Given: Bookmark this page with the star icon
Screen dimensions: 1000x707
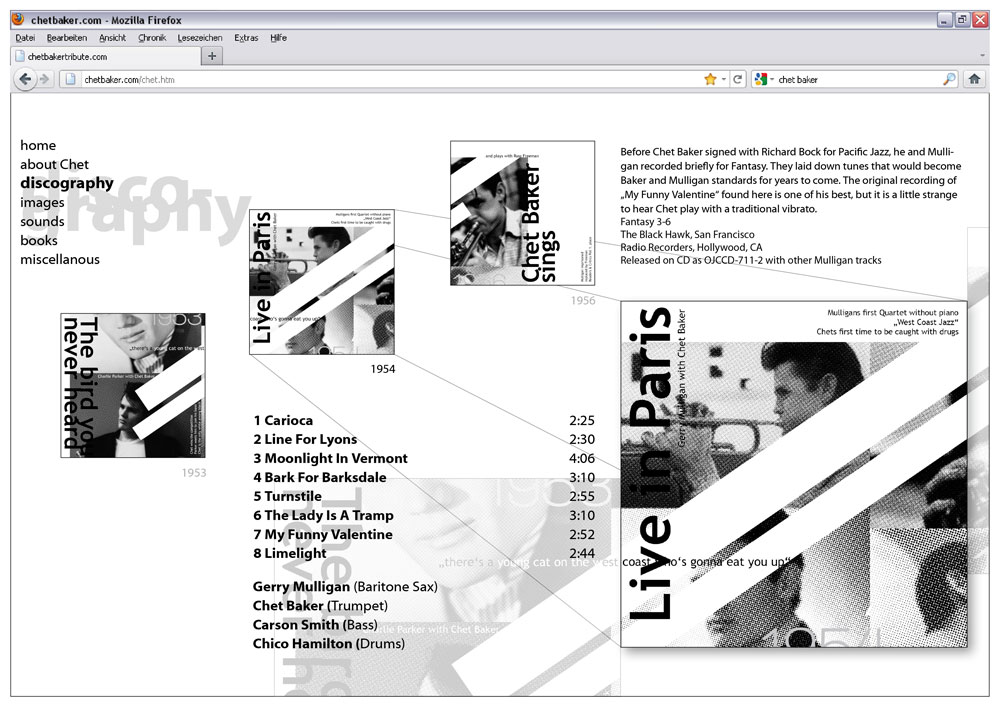Looking at the screenshot, I should click(x=710, y=79).
